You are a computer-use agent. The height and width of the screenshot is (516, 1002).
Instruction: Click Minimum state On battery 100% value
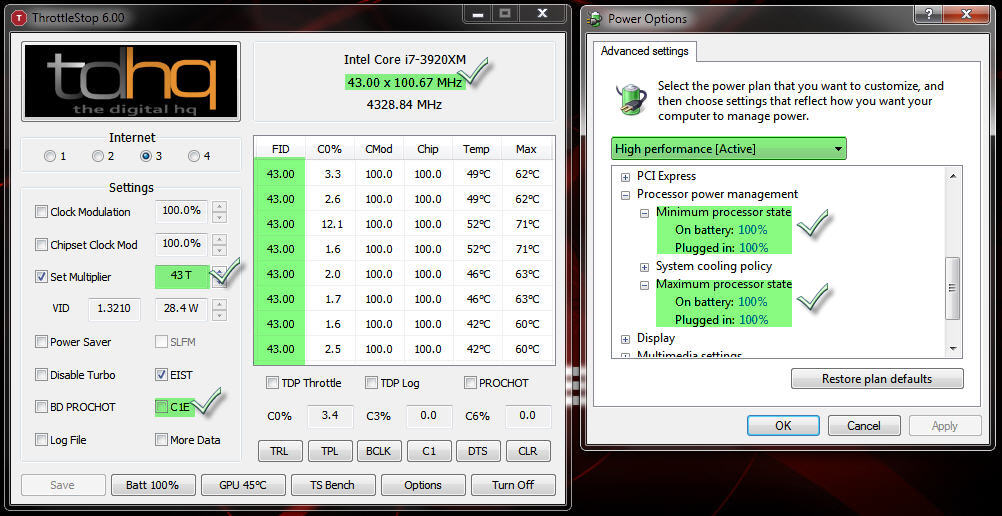(753, 230)
